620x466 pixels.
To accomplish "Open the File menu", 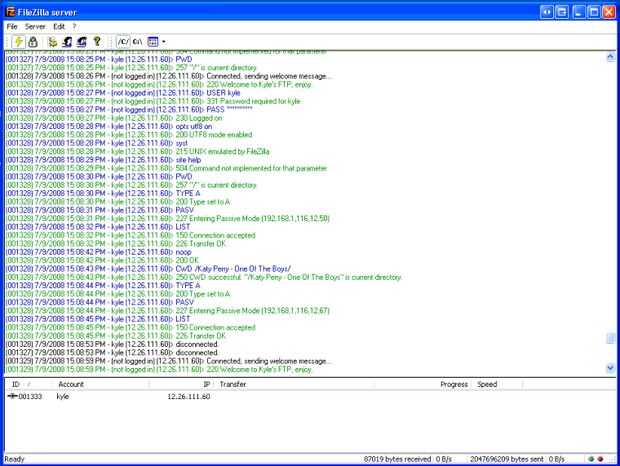I will click(x=12, y=26).
